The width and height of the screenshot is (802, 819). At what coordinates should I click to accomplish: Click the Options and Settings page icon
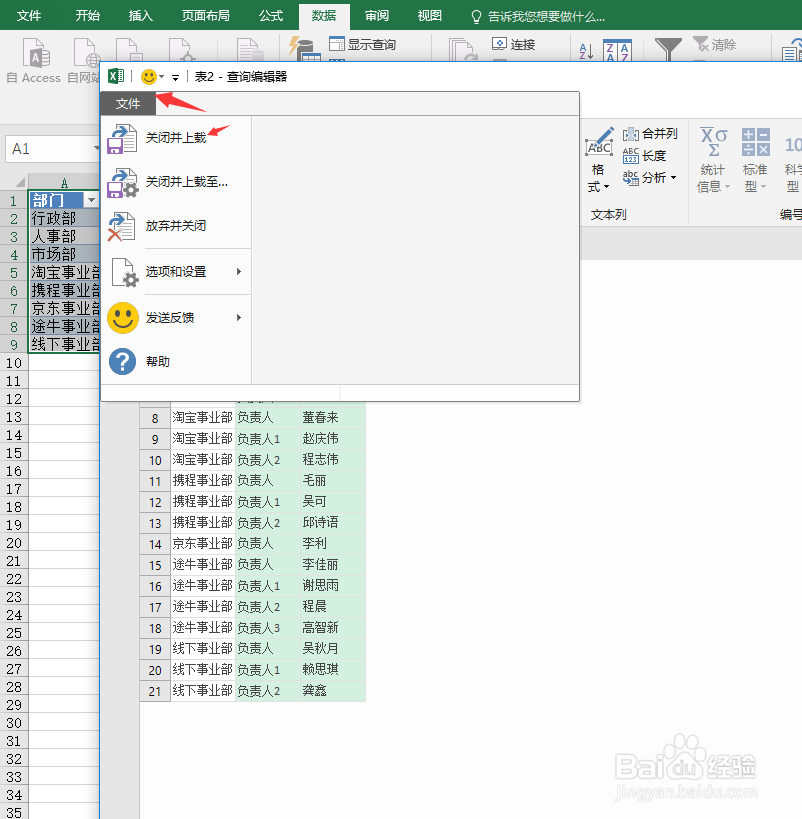click(x=125, y=272)
